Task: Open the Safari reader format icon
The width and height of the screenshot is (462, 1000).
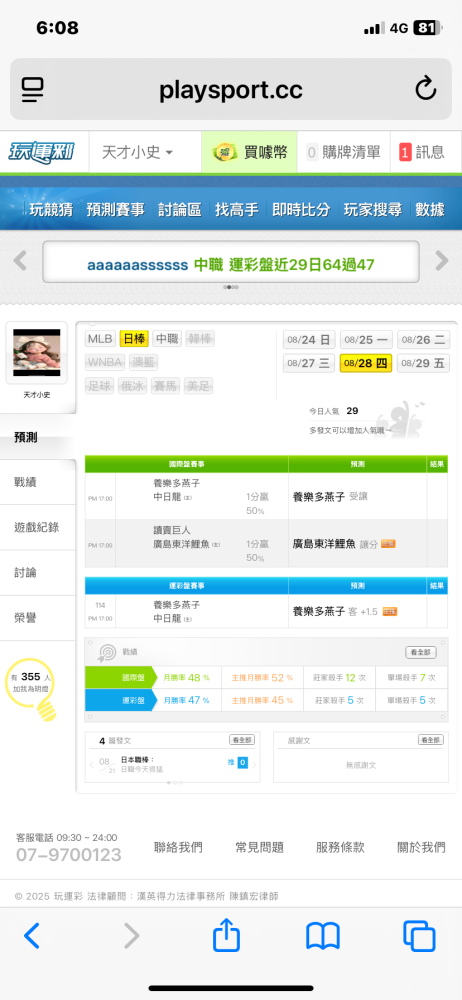Action: (33, 89)
